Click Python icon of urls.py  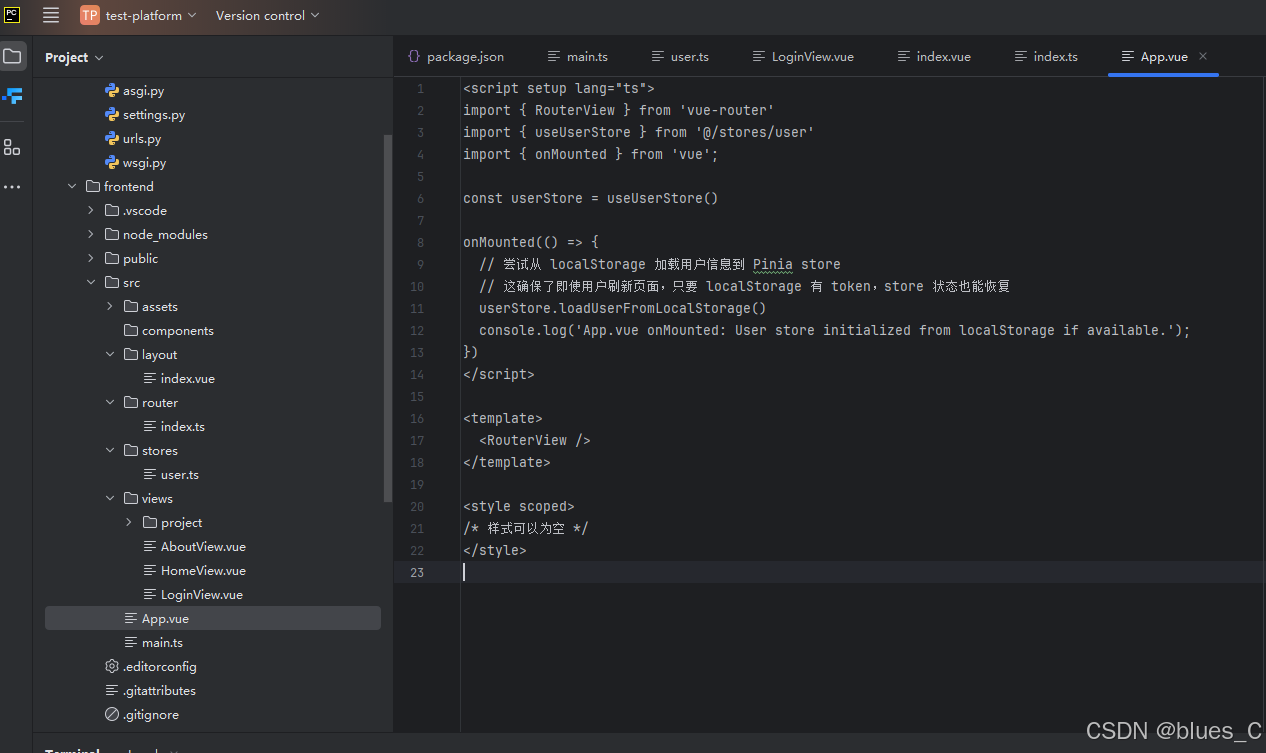tap(112, 139)
